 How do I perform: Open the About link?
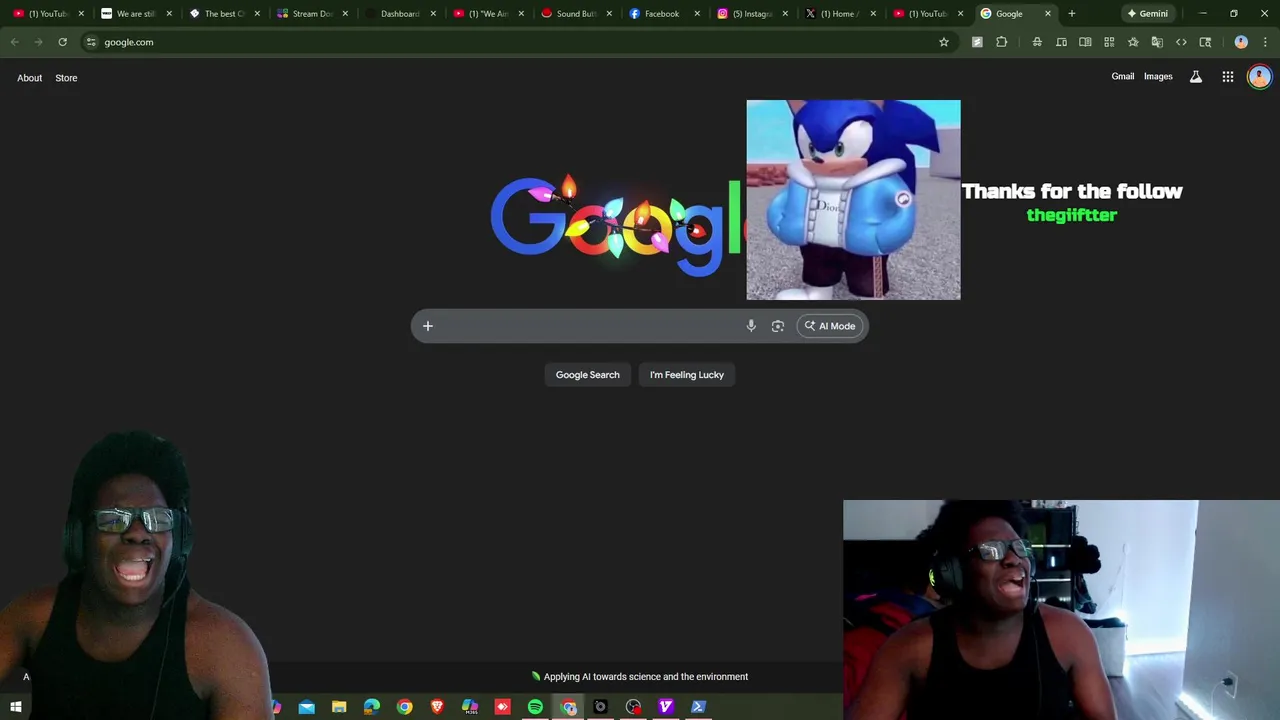(x=29, y=78)
